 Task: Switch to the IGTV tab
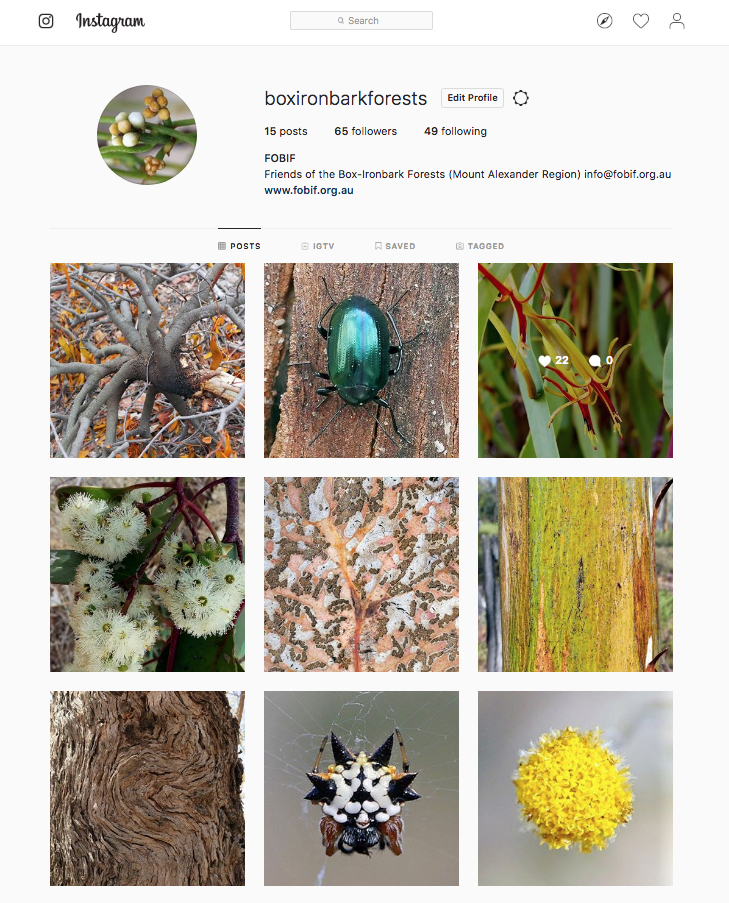click(317, 246)
